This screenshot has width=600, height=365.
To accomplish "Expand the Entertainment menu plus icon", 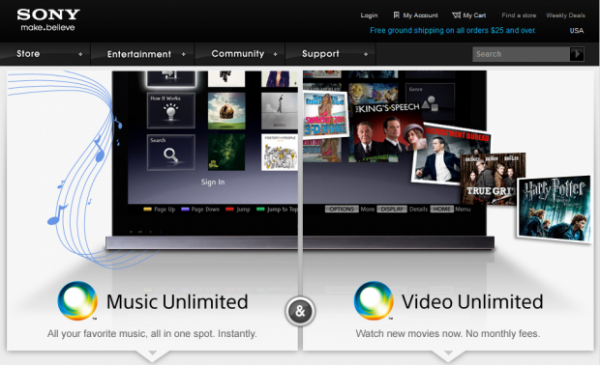I will [184, 54].
